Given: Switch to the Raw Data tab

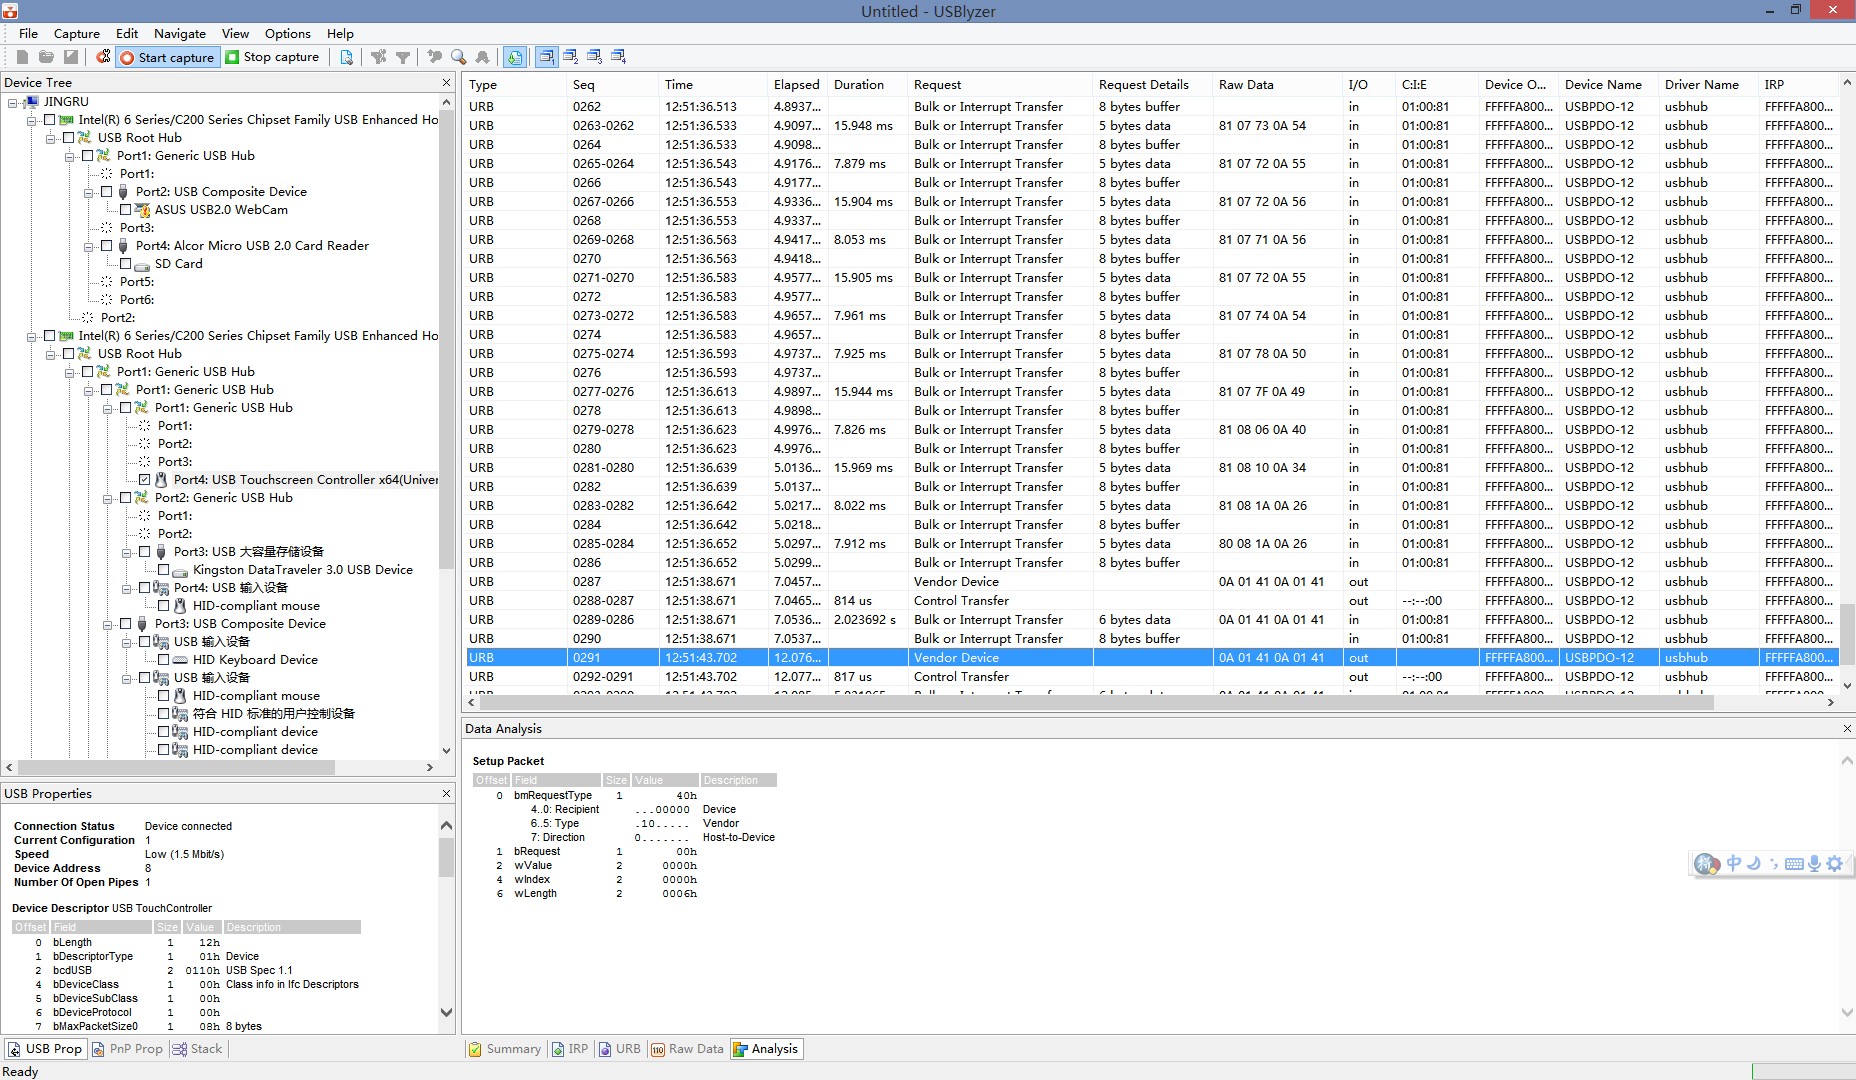Looking at the screenshot, I should 687,1049.
